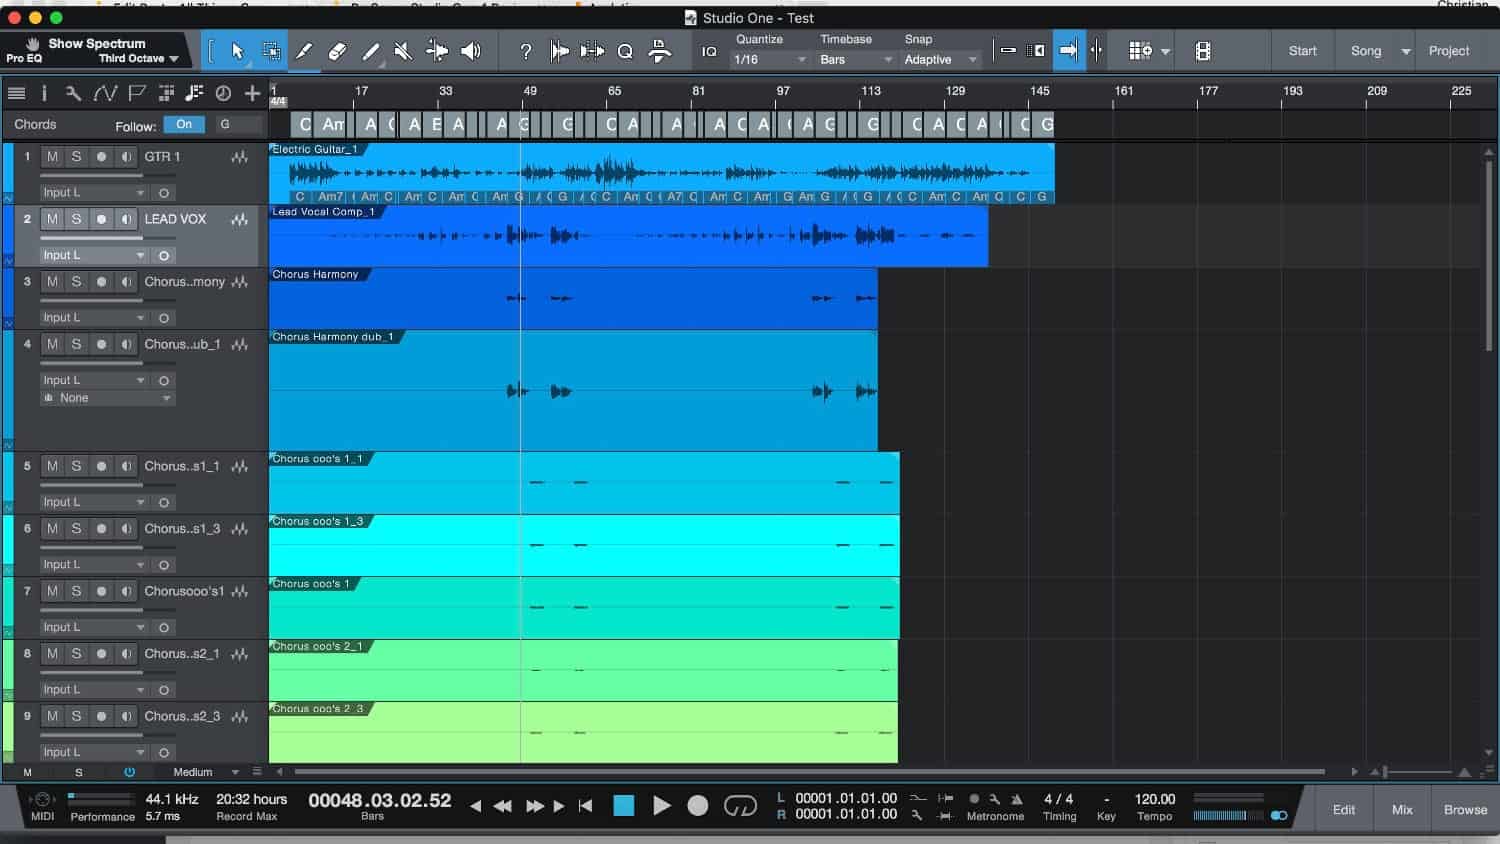Click the IQ input quantize button

(709, 51)
